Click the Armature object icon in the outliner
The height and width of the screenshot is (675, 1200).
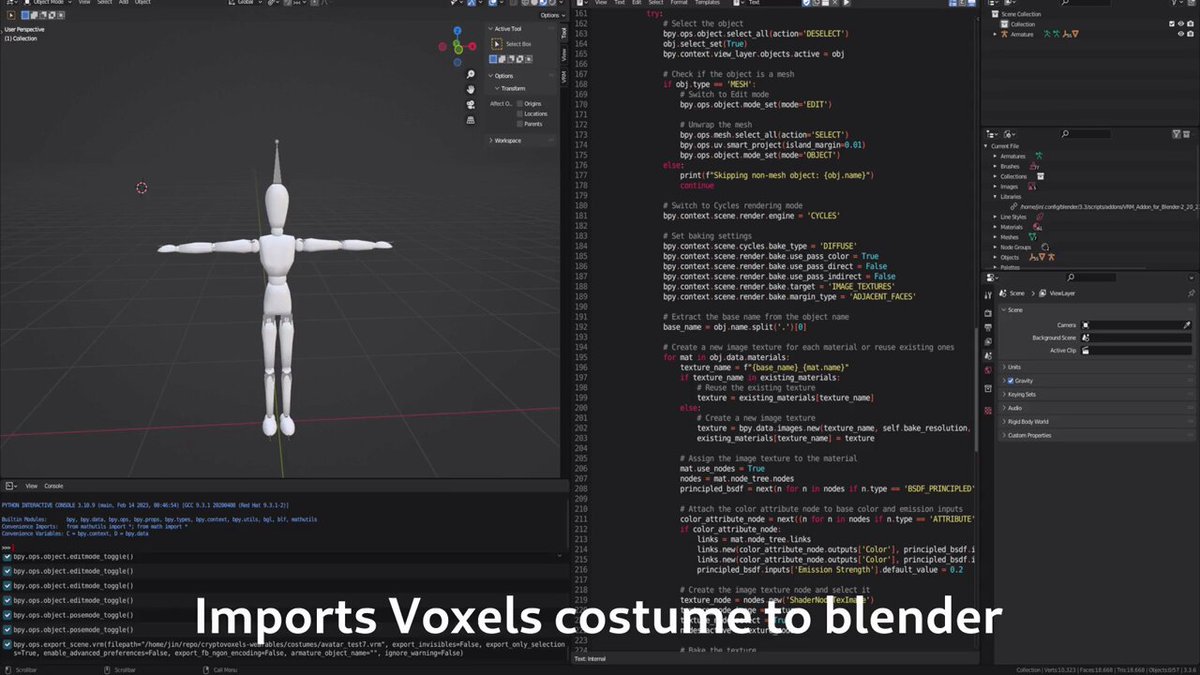(1004, 34)
